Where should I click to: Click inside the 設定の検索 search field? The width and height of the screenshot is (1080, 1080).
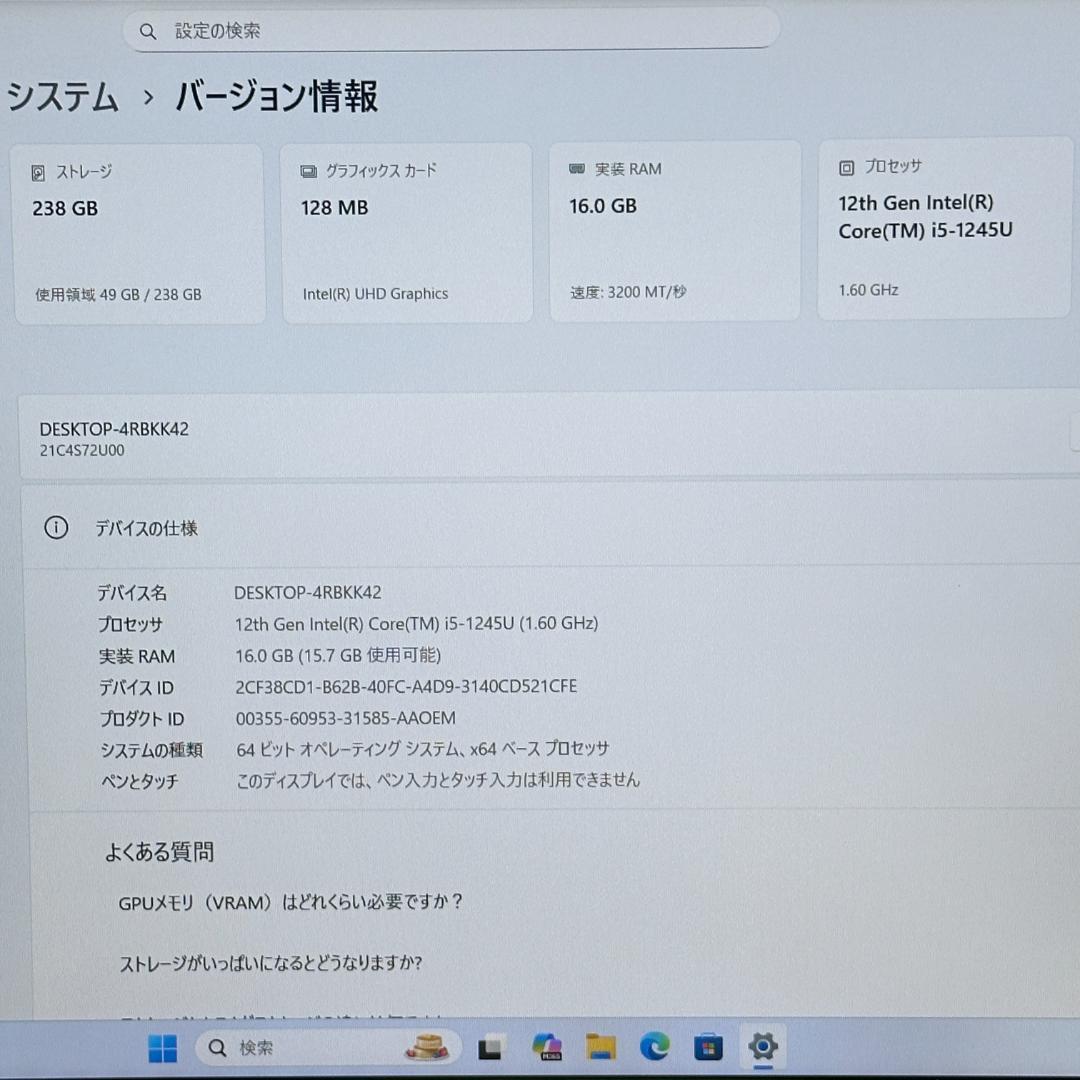400,31
